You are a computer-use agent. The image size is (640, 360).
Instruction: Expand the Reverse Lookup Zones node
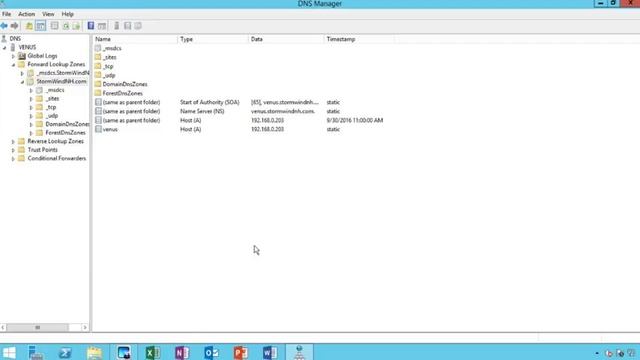point(13,142)
